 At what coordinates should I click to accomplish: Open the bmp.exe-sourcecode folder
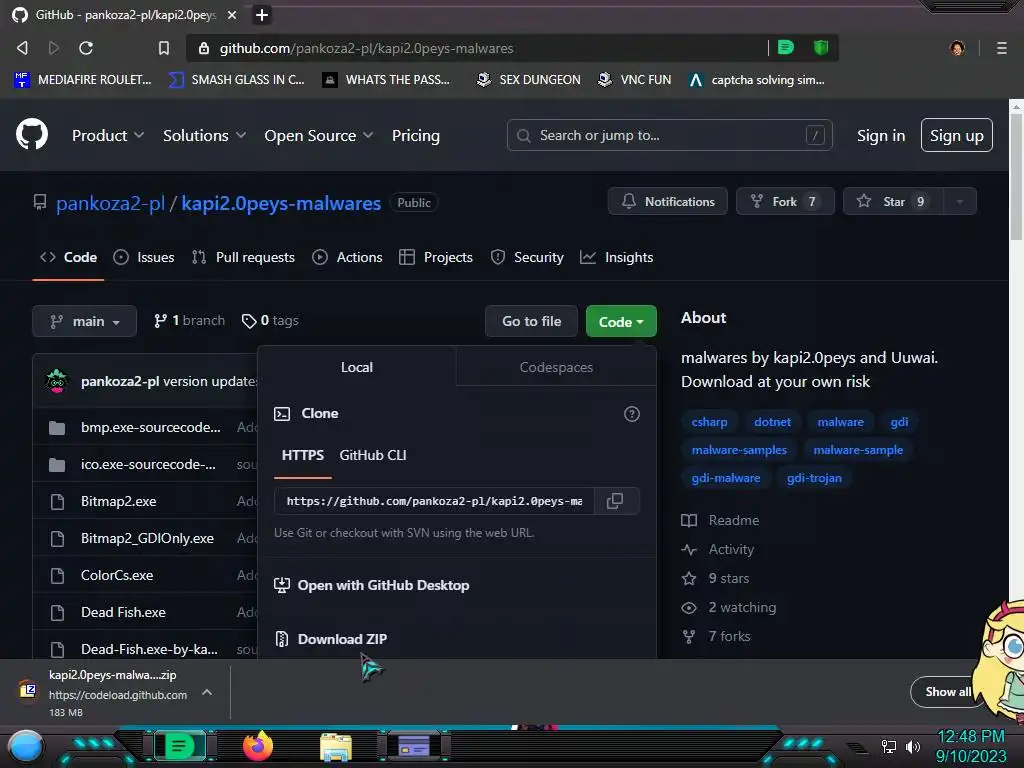point(151,427)
